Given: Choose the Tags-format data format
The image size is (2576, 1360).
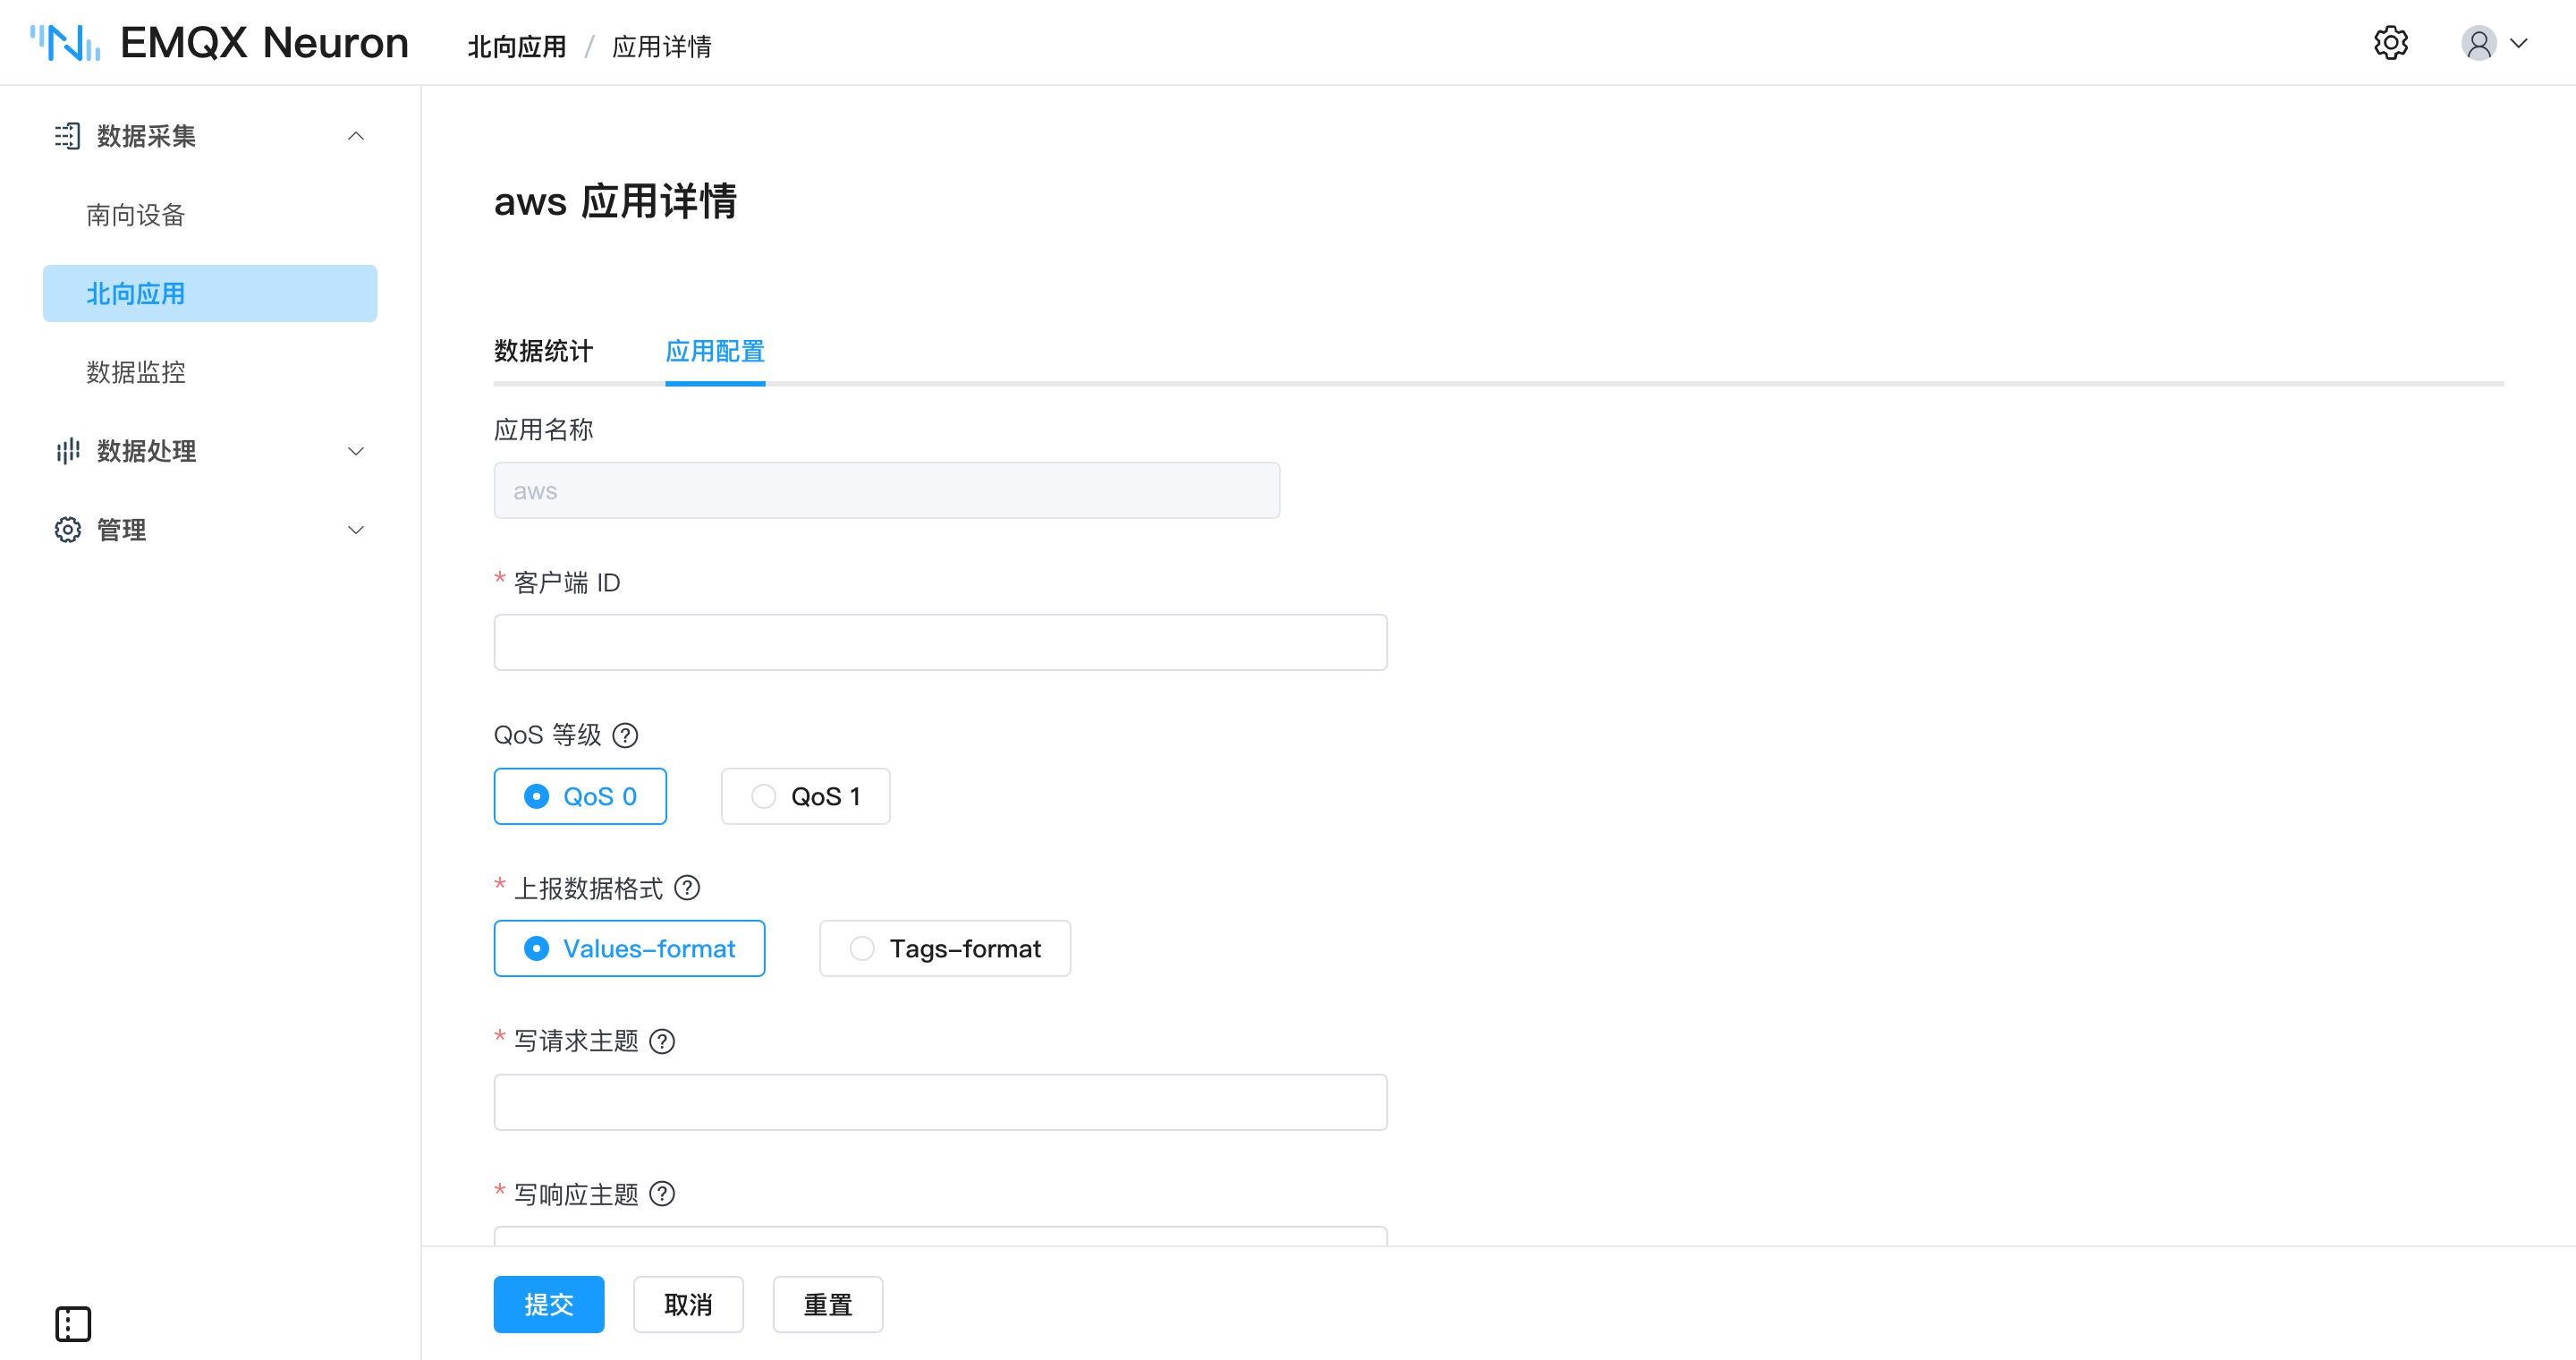Looking at the screenshot, I should coord(945,948).
